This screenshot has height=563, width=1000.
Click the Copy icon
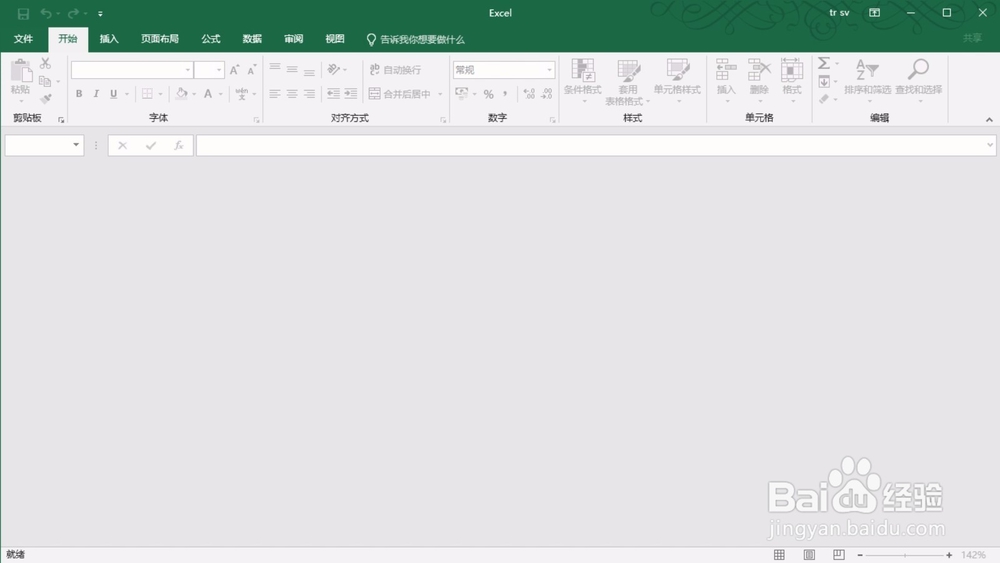coord(45,81)
